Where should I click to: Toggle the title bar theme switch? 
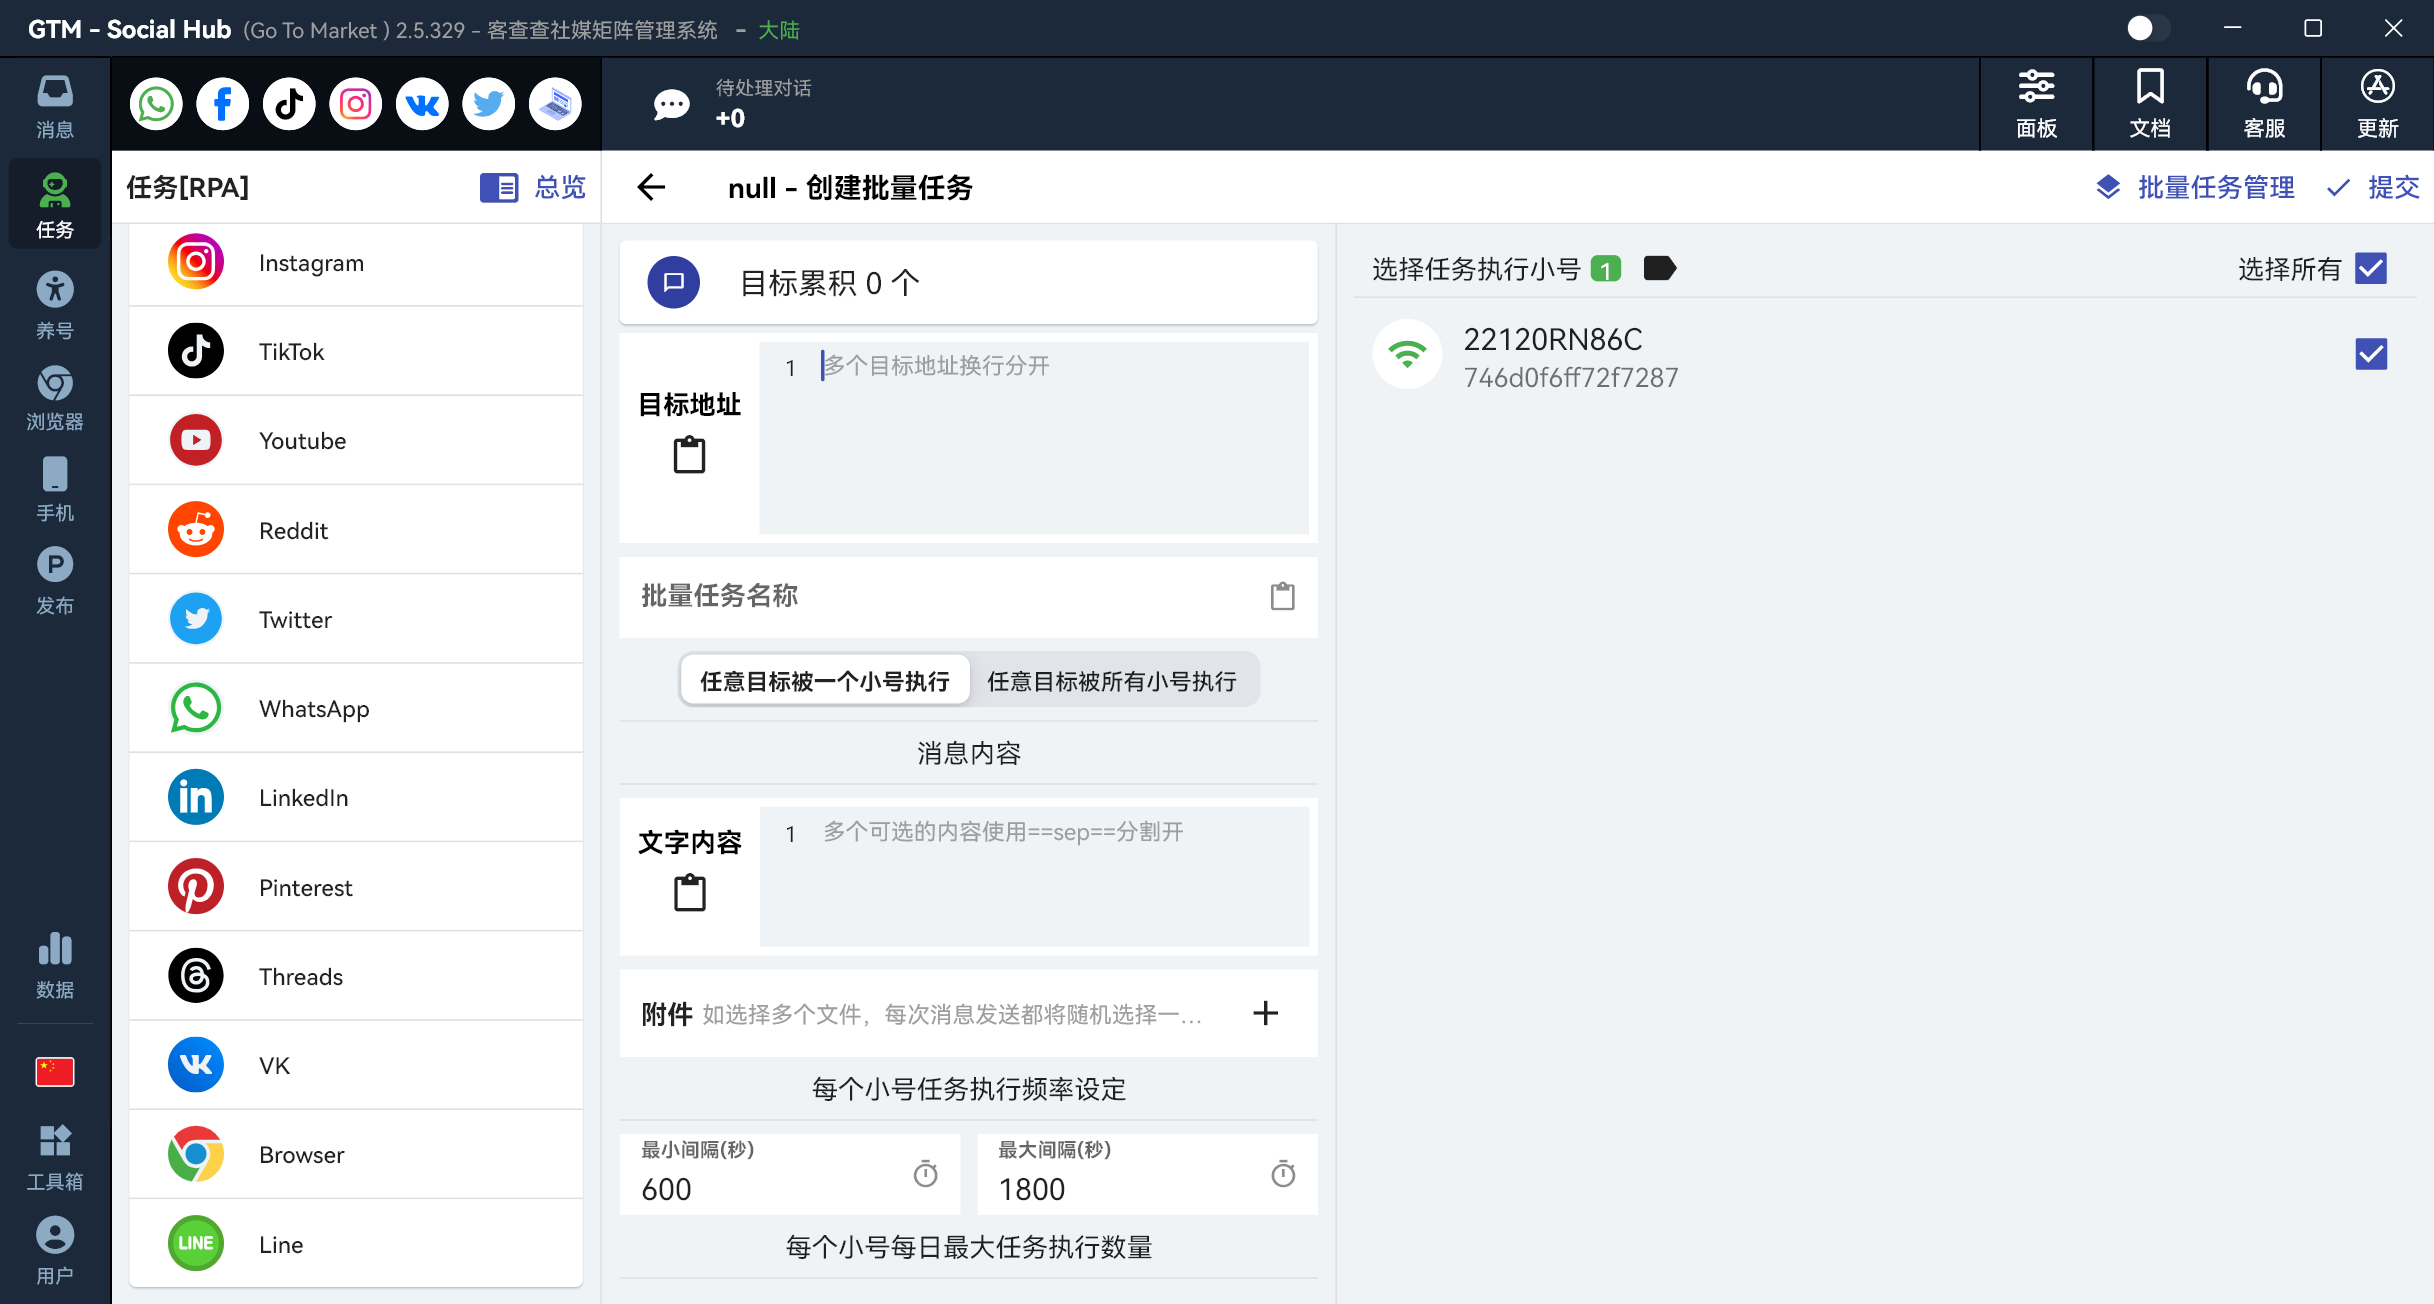pyautogui.click(x=2148, y=28)
